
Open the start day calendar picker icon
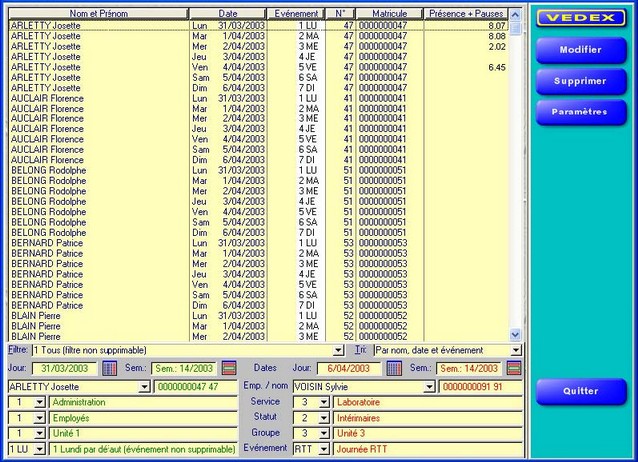109,368
